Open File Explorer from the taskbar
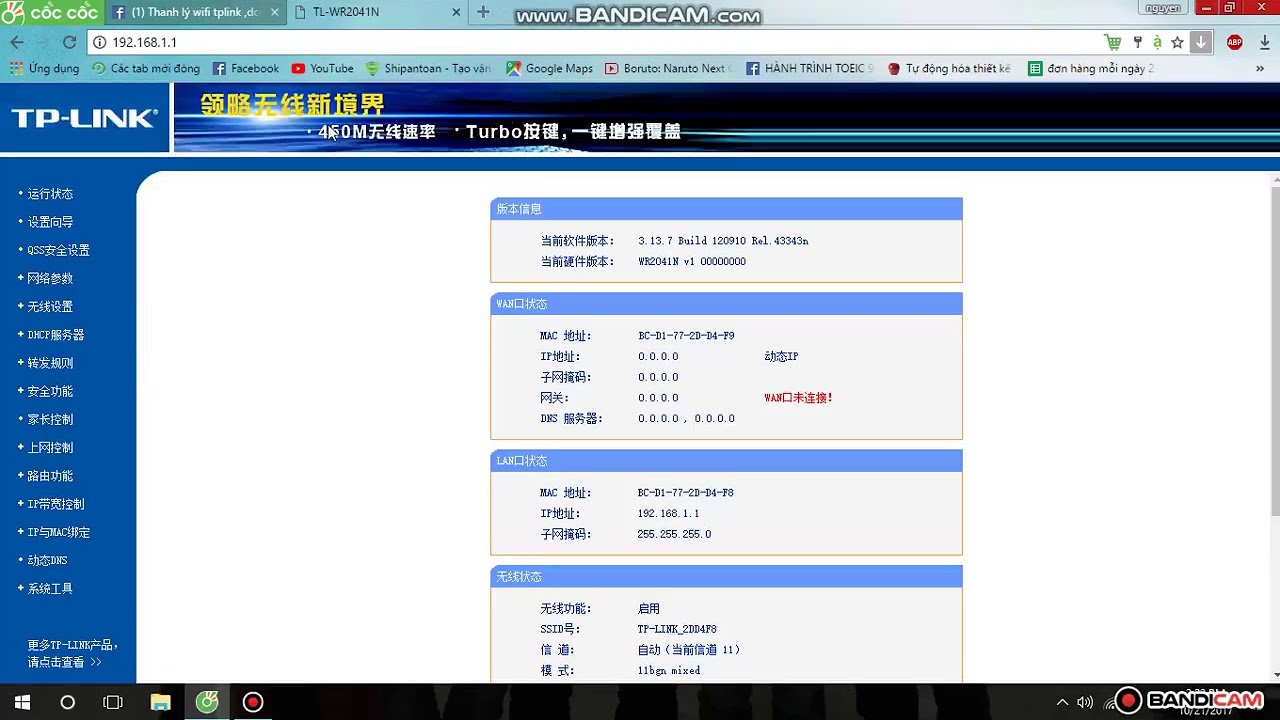The height and width of the screenshot is (720, 1280). point(160,702)
